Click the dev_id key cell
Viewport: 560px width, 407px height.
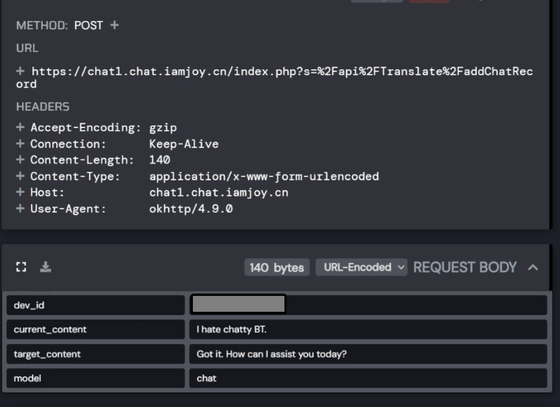point(96,305)
